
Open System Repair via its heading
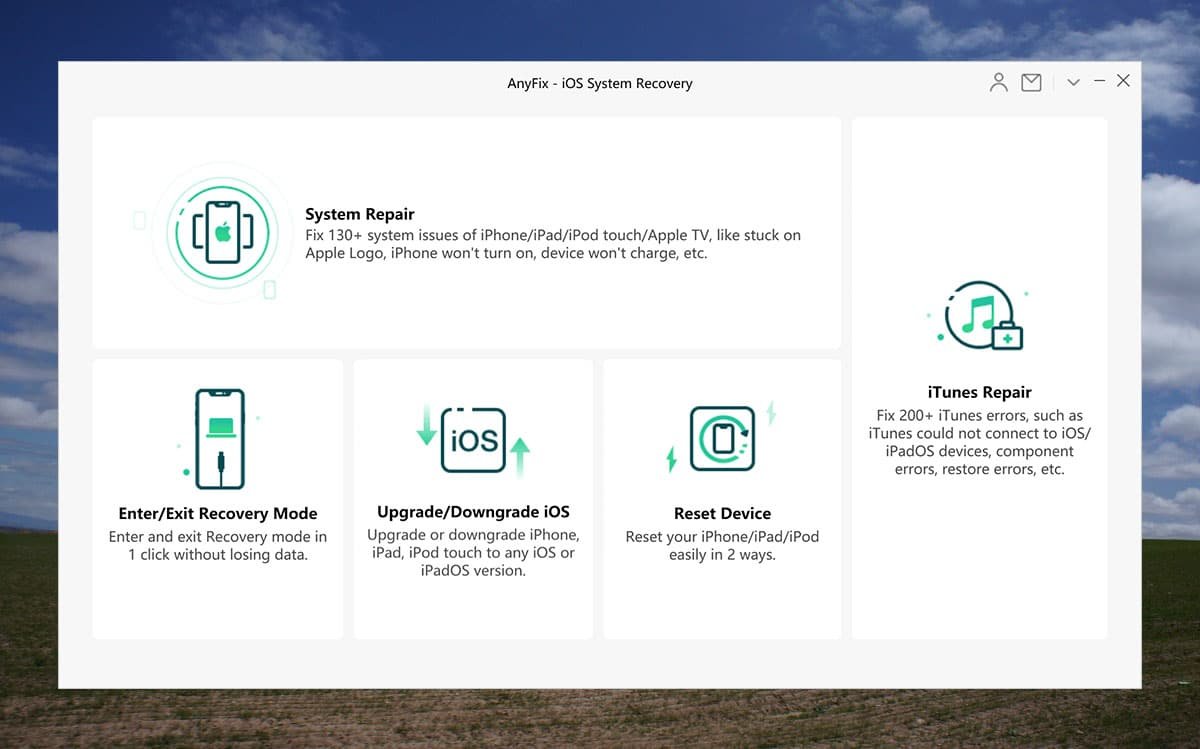359,214
